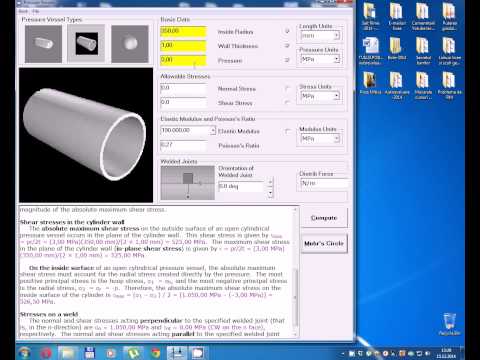
Task: Open the media player taskbar icon
Action: pos(111,353)
